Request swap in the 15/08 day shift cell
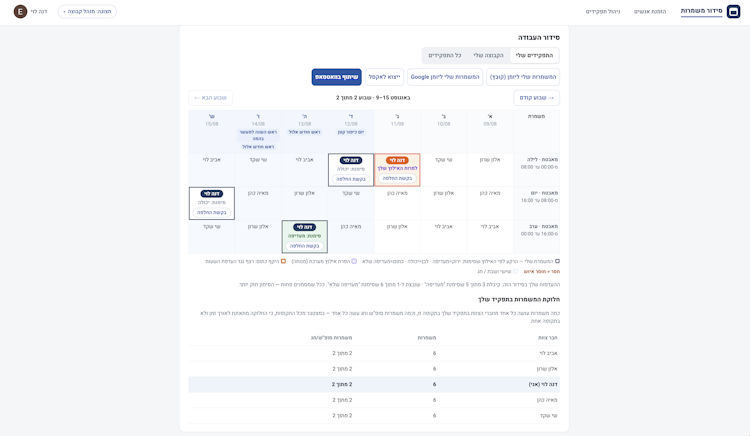This screenshot has height=436, width=750. (211, 212)
